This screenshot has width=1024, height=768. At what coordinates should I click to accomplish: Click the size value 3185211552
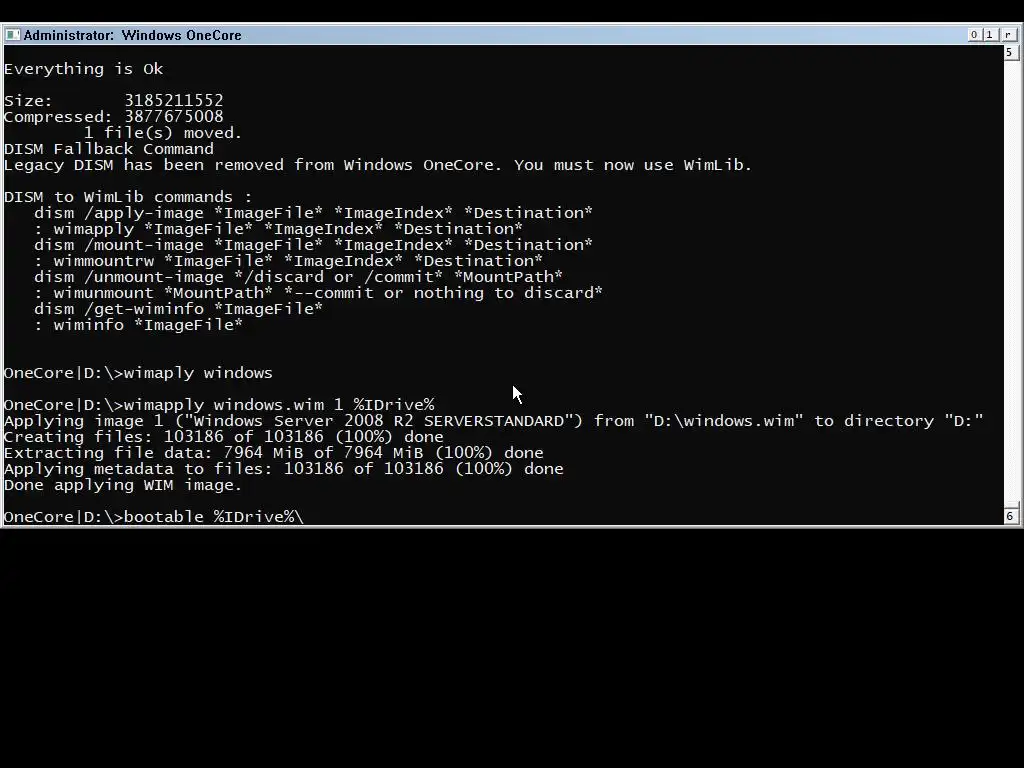pyautogui.click(x=174, y=101)
